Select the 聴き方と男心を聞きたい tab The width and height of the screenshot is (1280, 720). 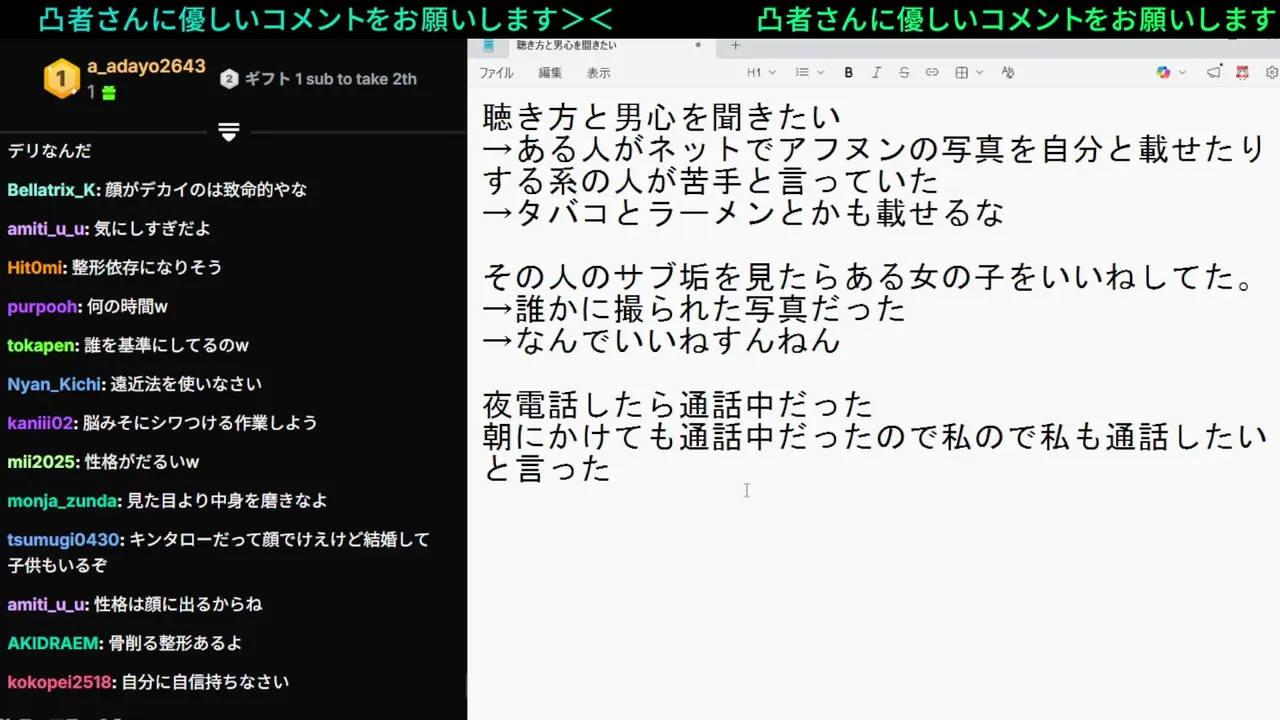click(566, 45)
